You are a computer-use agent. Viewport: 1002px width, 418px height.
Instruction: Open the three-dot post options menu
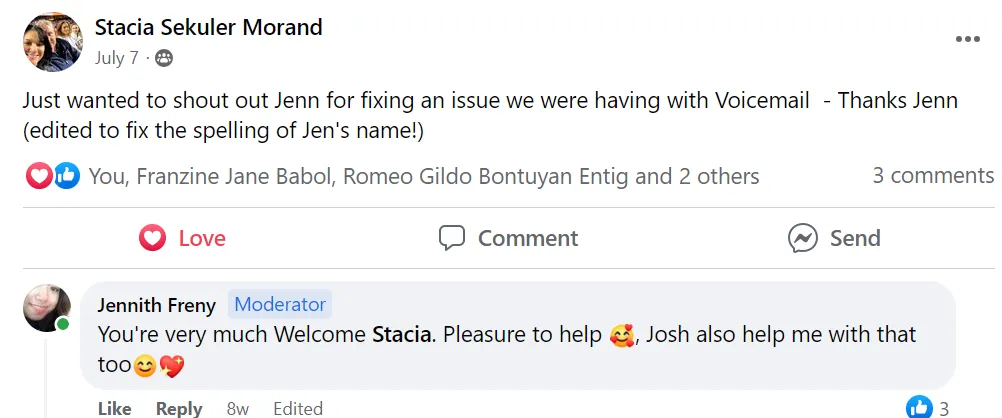point(967,40)
